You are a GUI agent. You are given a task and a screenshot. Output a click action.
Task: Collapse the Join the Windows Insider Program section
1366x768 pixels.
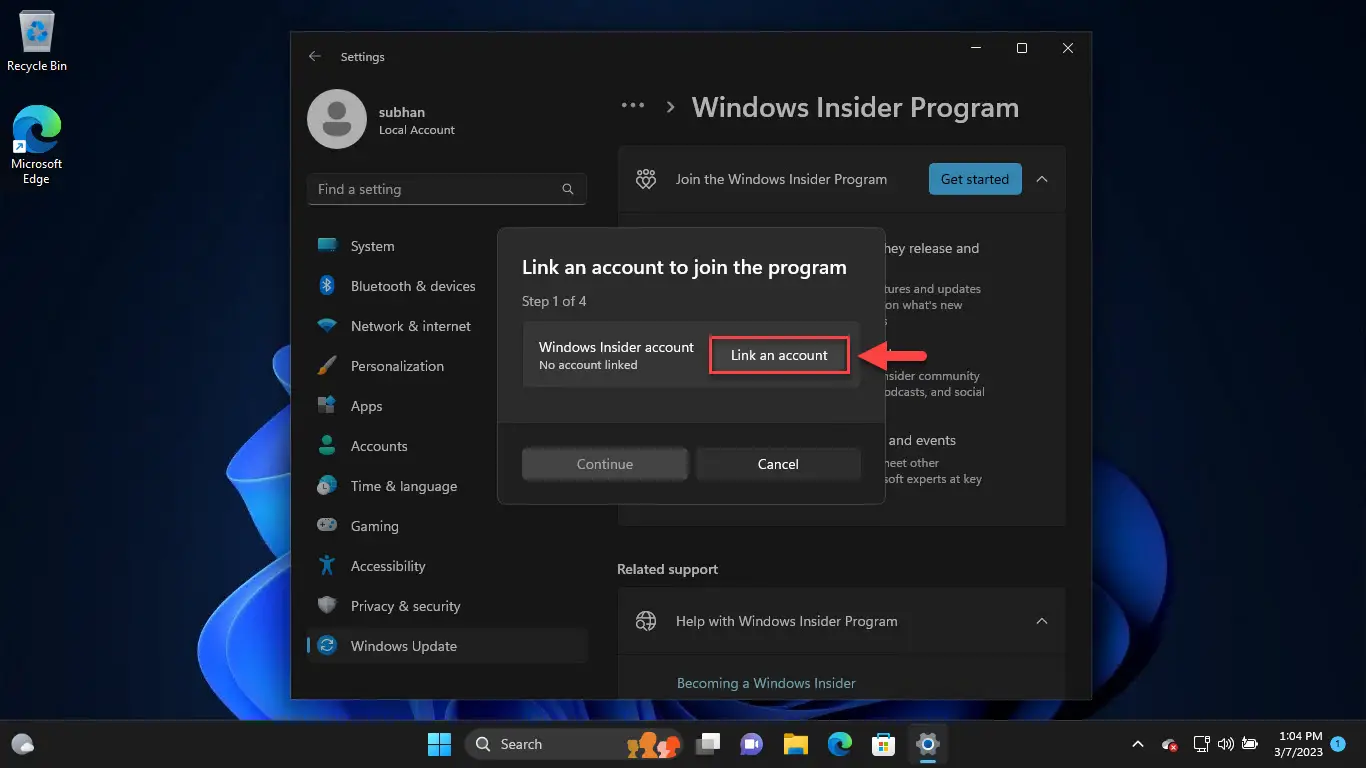coord(1042,179)
